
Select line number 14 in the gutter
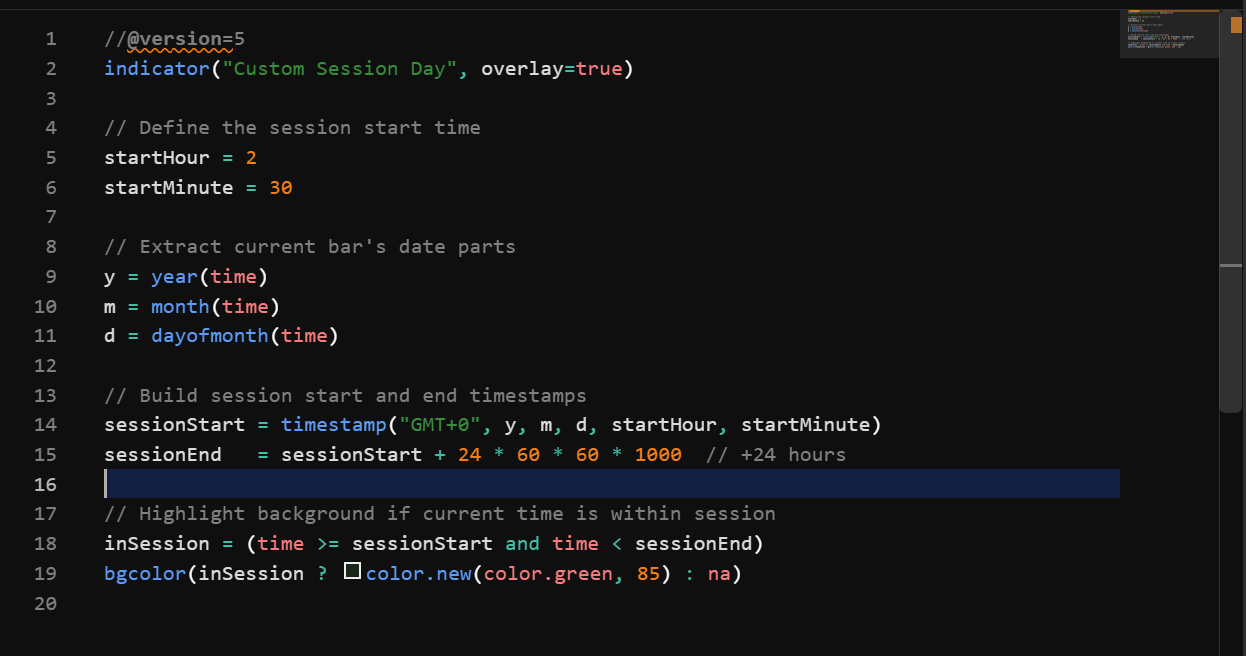(45, 425)
